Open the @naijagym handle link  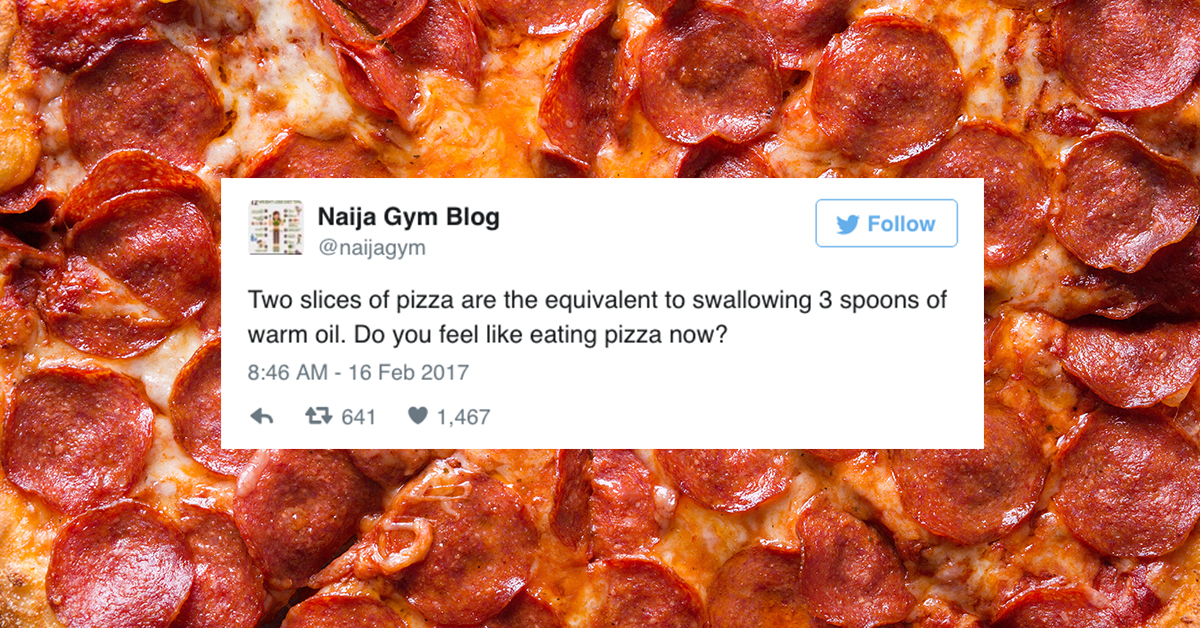[371, 248]
